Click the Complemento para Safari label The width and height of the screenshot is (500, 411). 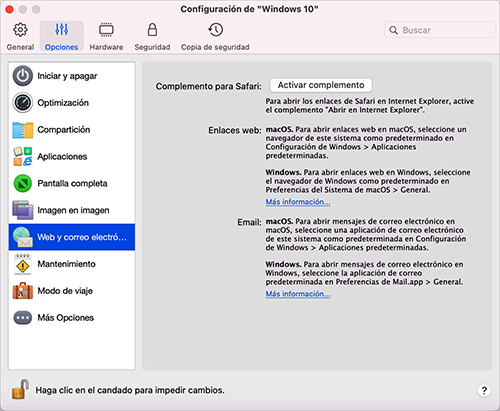[x=209, y=86]
